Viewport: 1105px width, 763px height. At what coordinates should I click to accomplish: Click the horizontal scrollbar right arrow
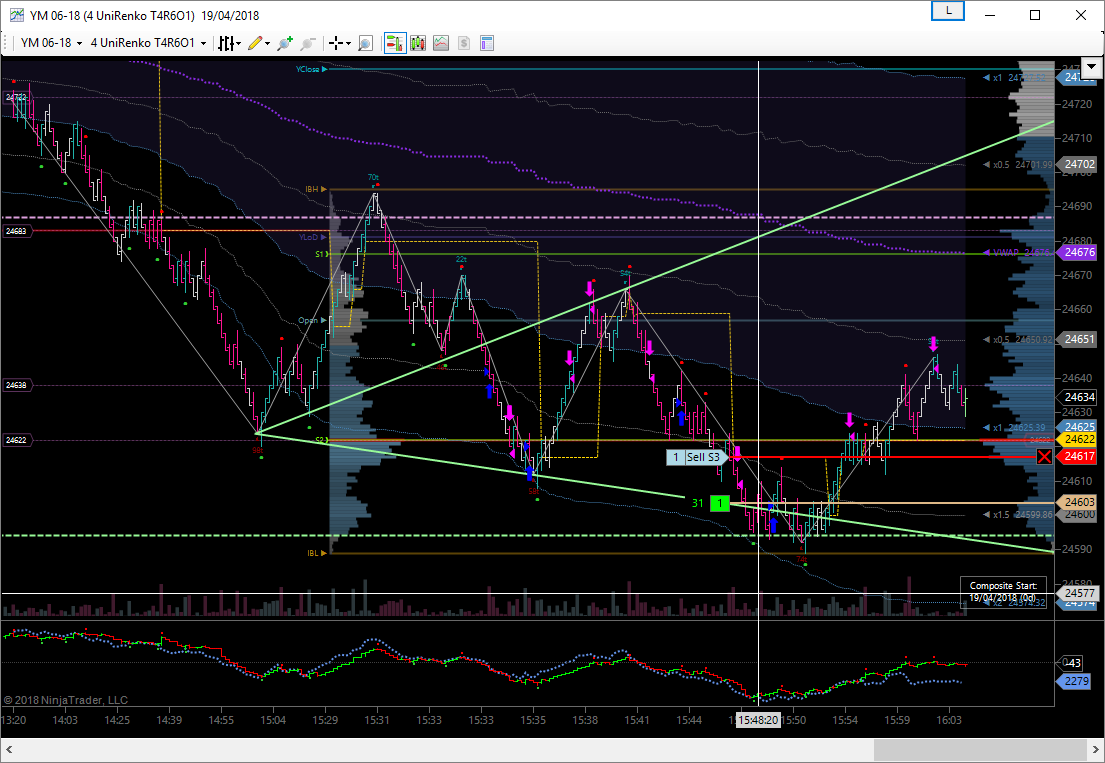click(1096, 748)
